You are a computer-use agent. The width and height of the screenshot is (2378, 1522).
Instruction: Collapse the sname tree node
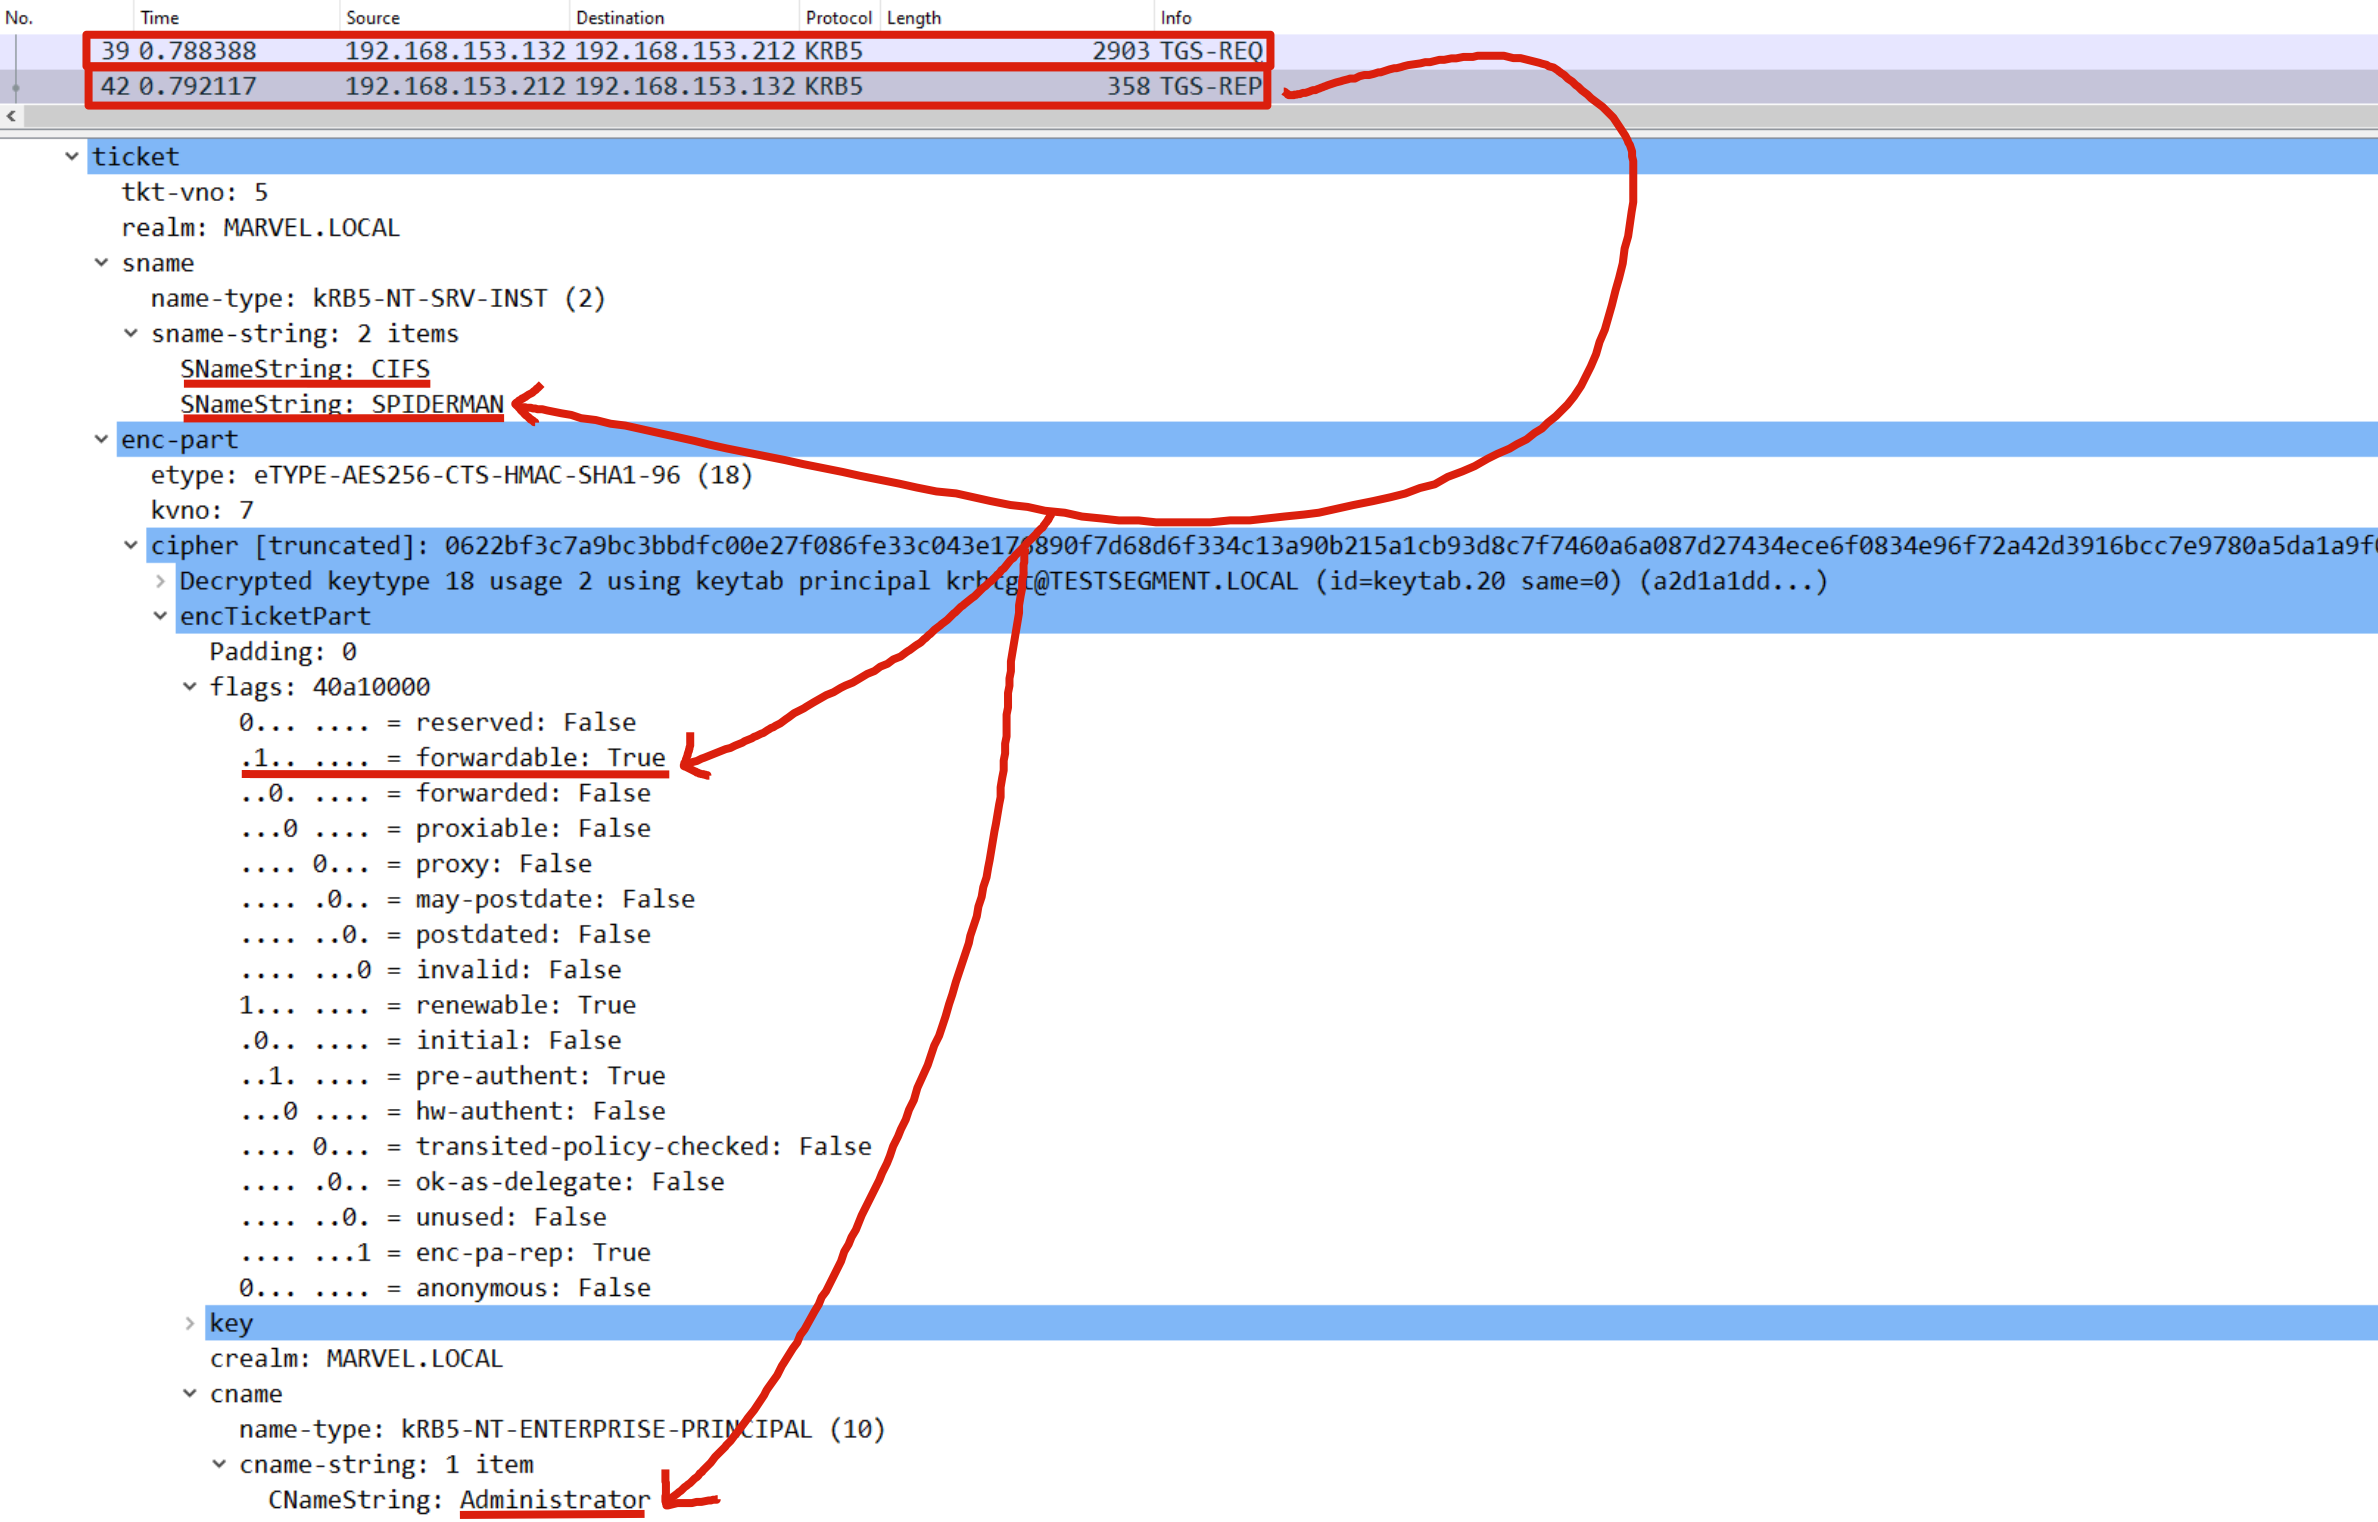101,263
